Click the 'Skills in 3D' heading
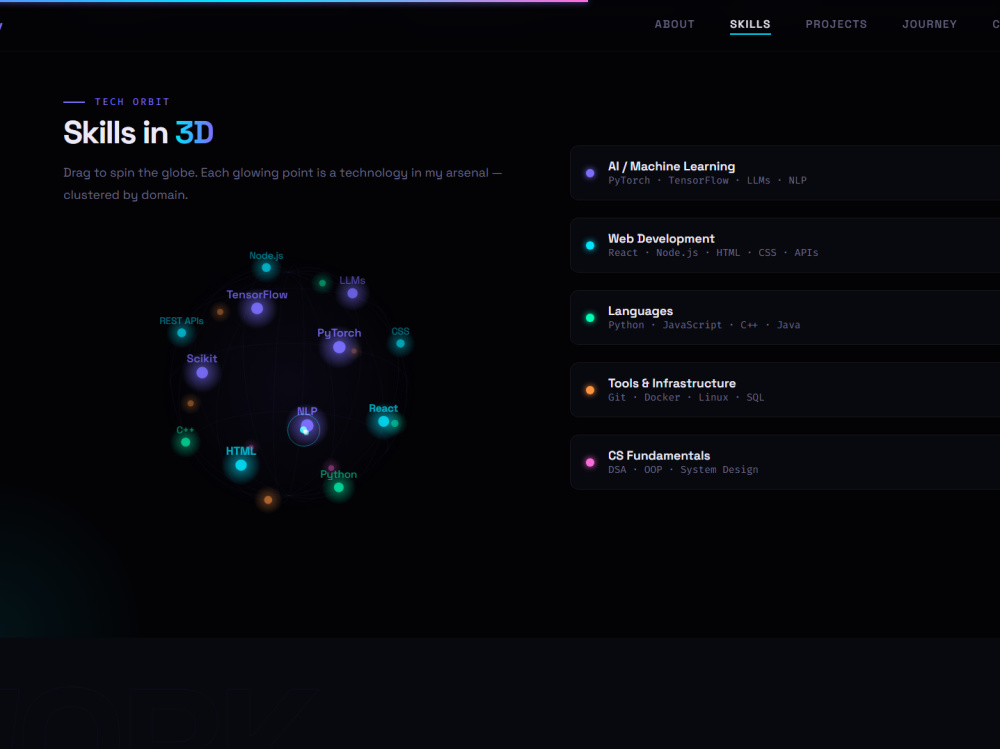 138,133
